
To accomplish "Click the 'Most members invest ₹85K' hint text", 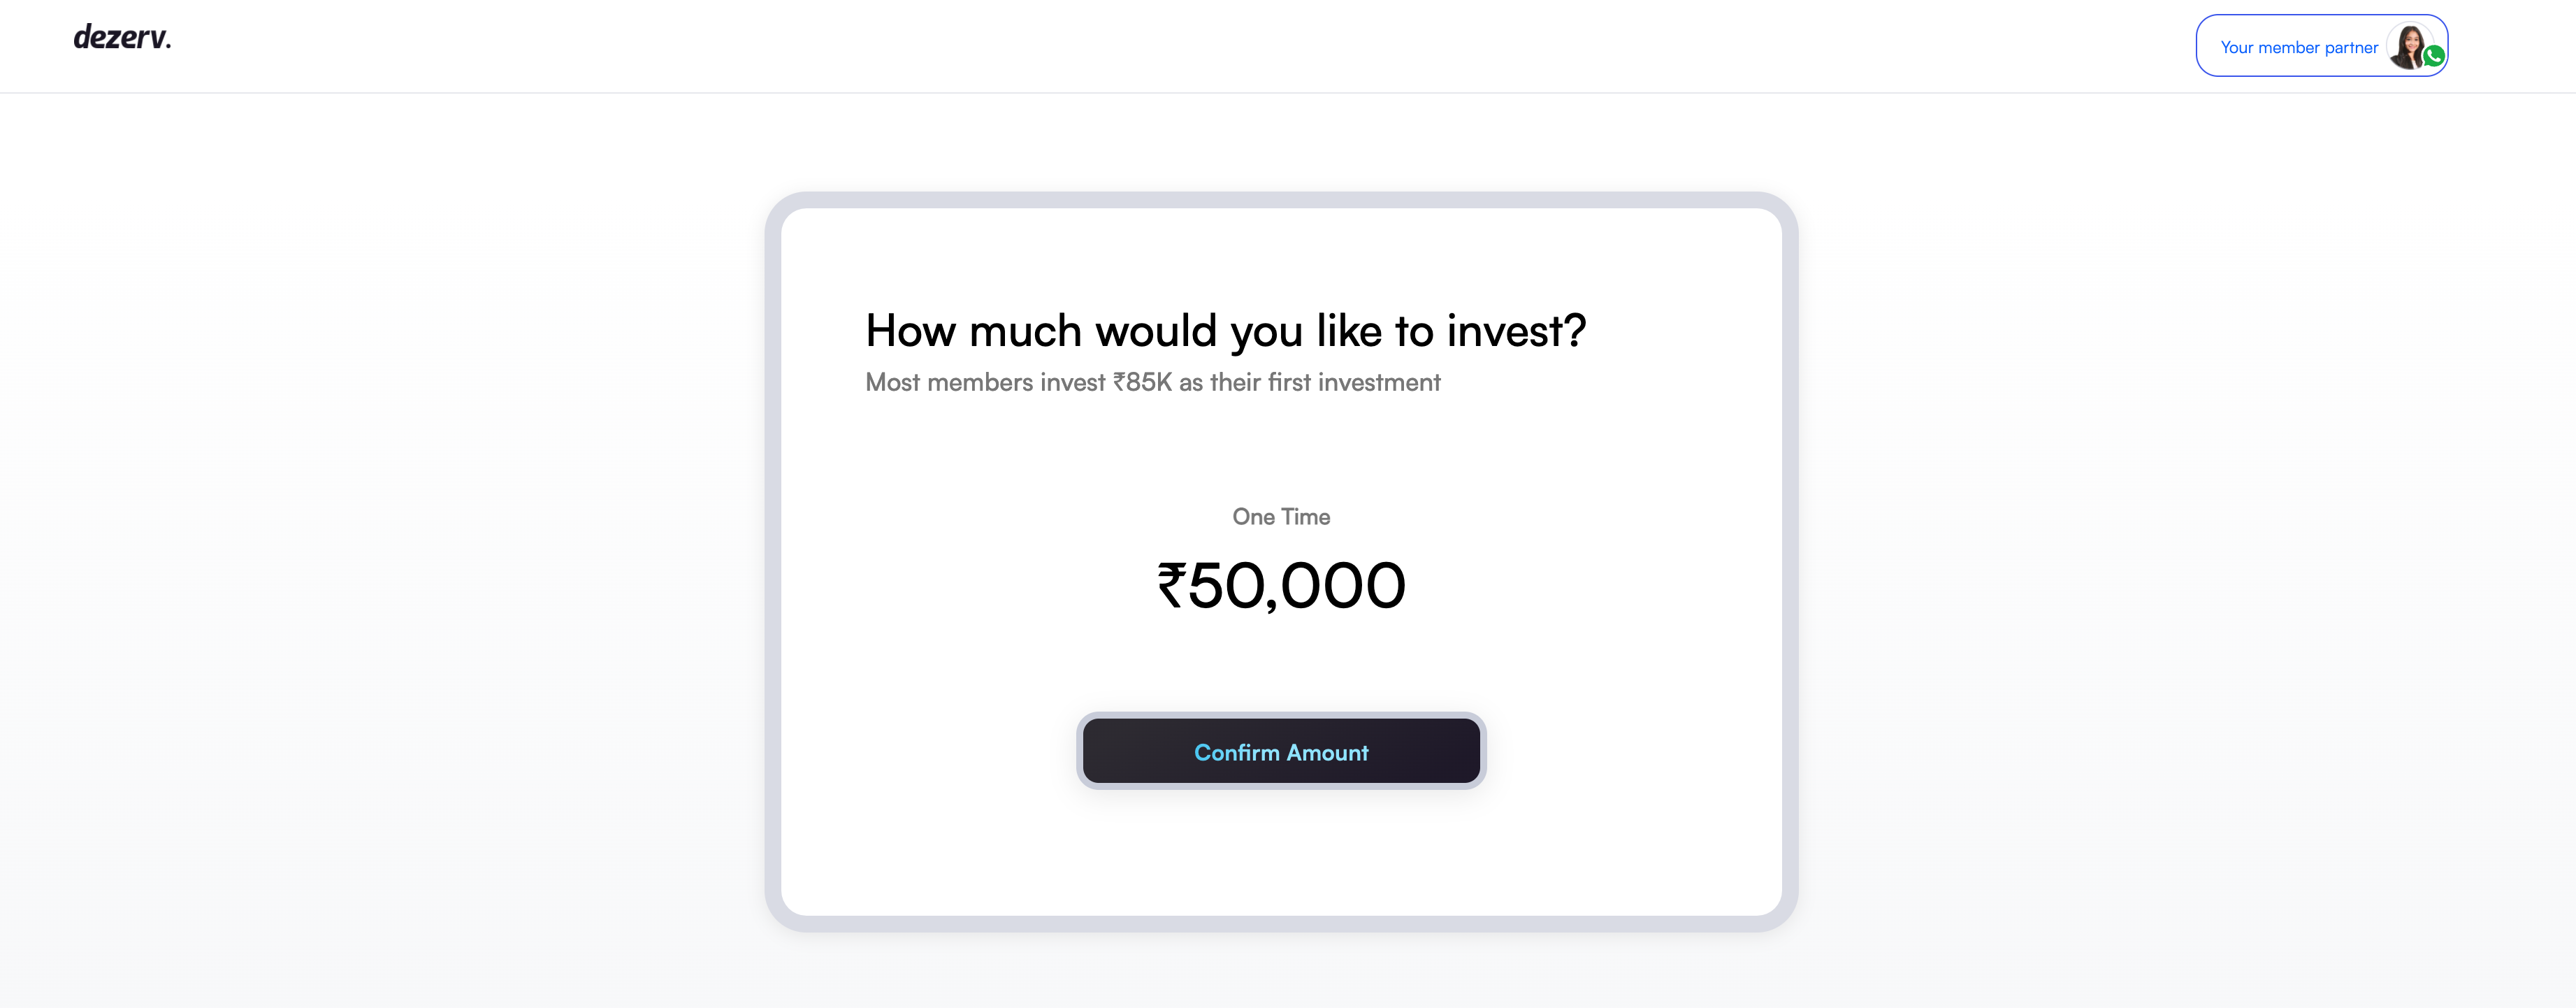I will (1152, 383).
